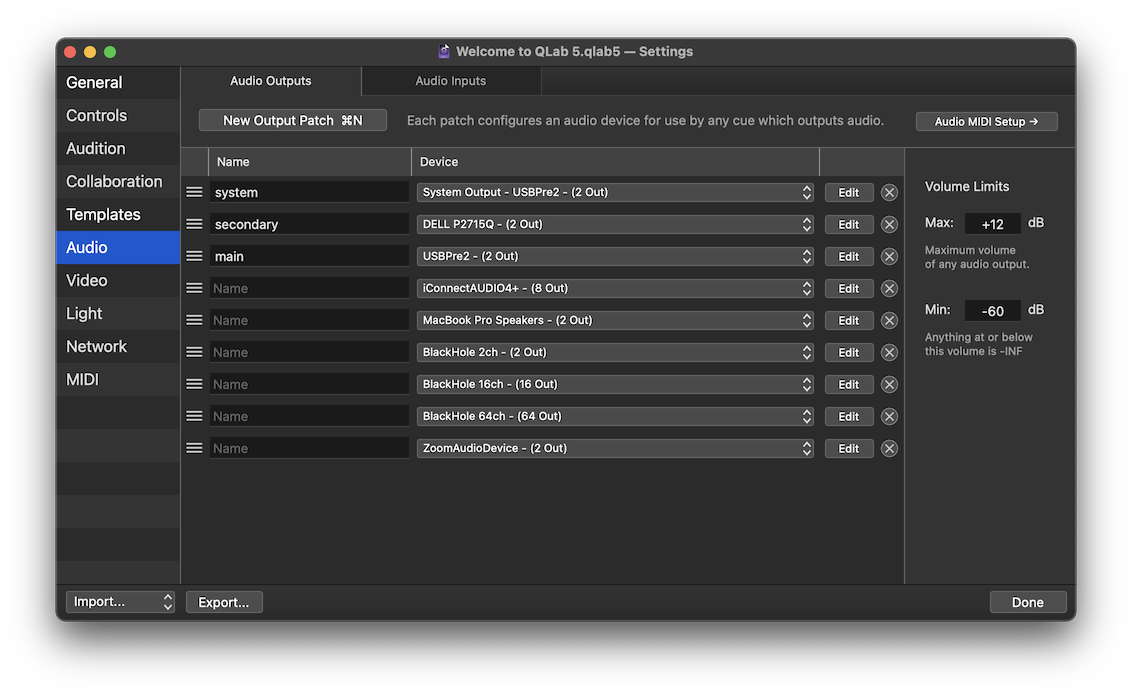Click Export button

[x=224, y=602]
